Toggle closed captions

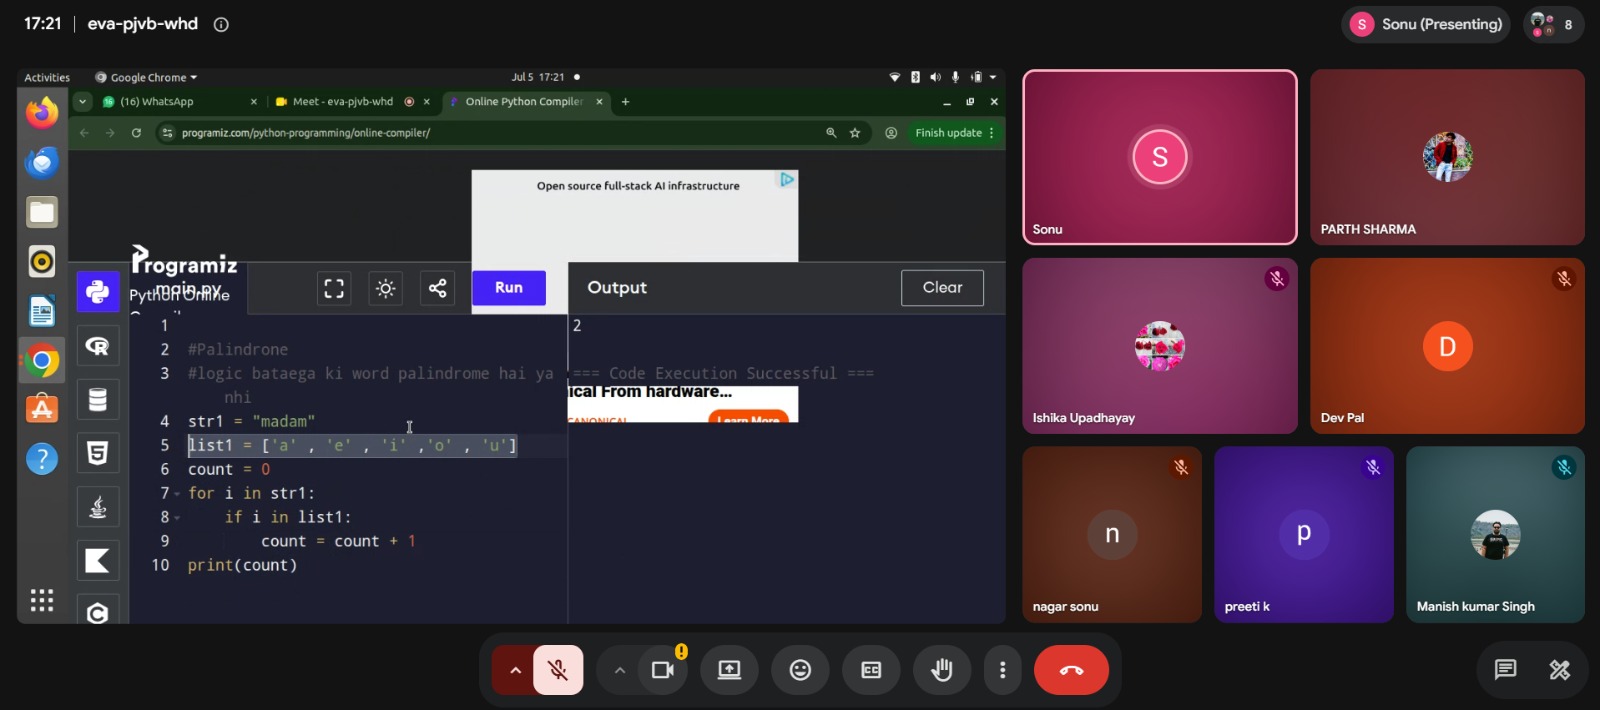pyautogui.click(x=871, y=670)
